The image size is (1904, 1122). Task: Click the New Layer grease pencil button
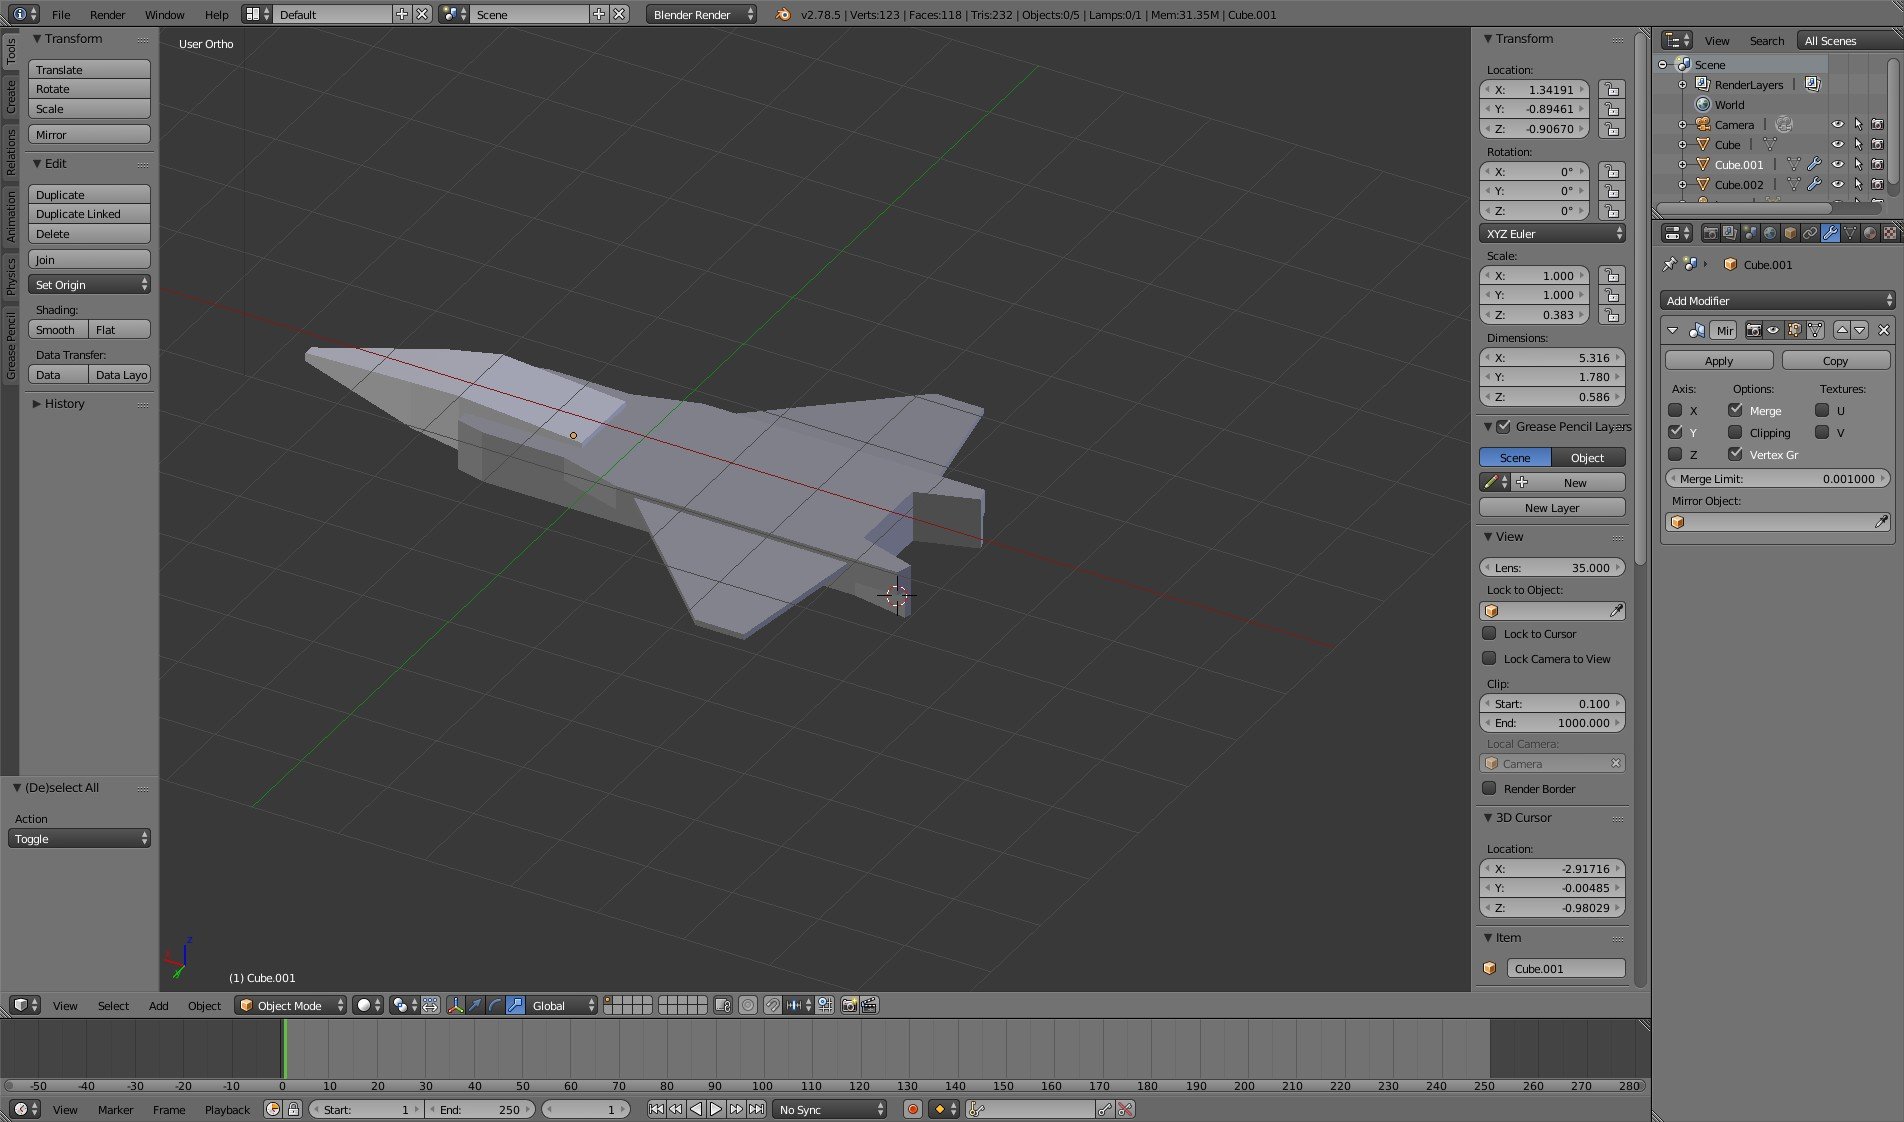tap(1551, 507)
